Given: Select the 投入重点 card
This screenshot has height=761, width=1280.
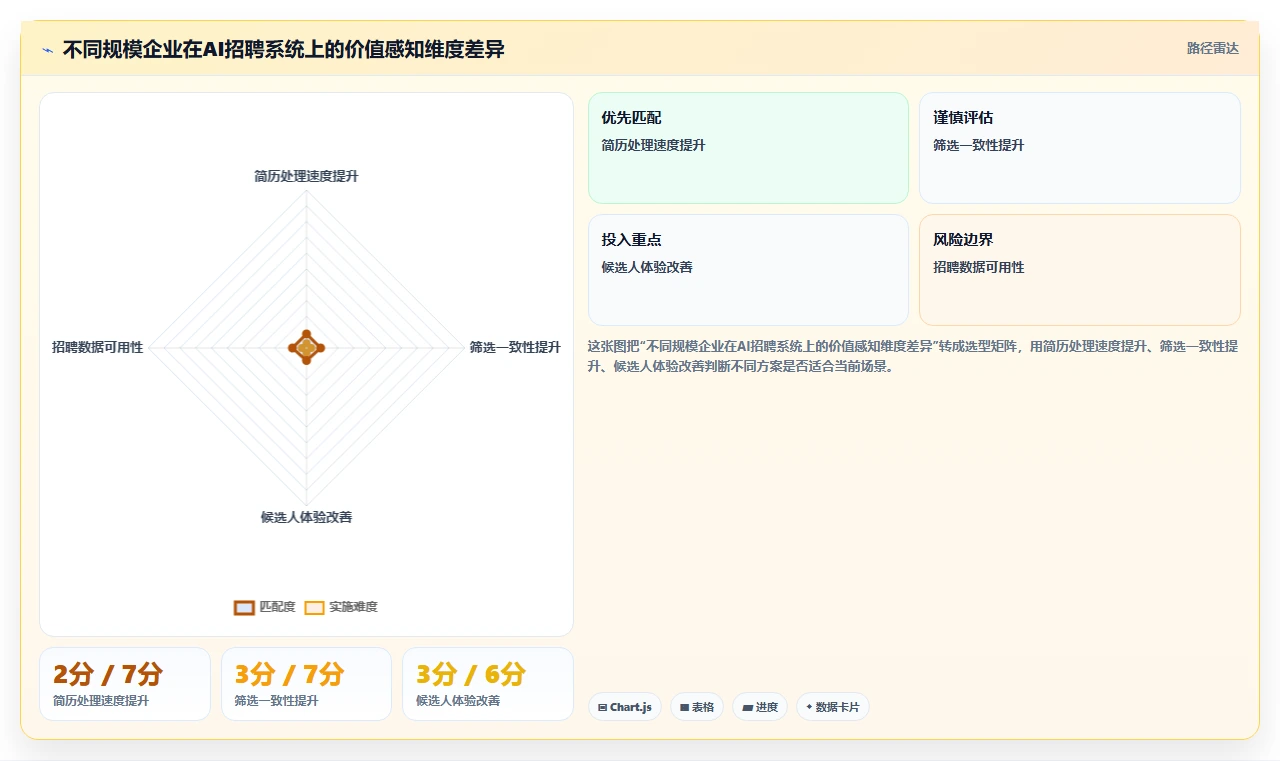Looking at the screenshot, I should [748, 270].
